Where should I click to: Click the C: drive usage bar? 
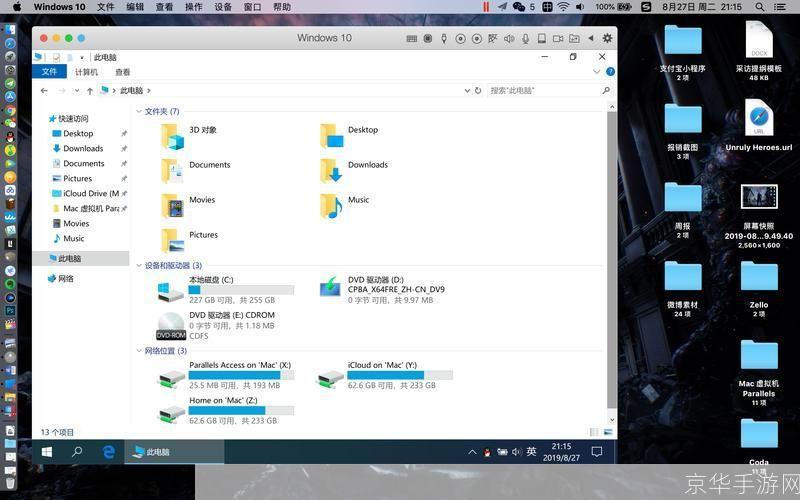pos(241,290)
